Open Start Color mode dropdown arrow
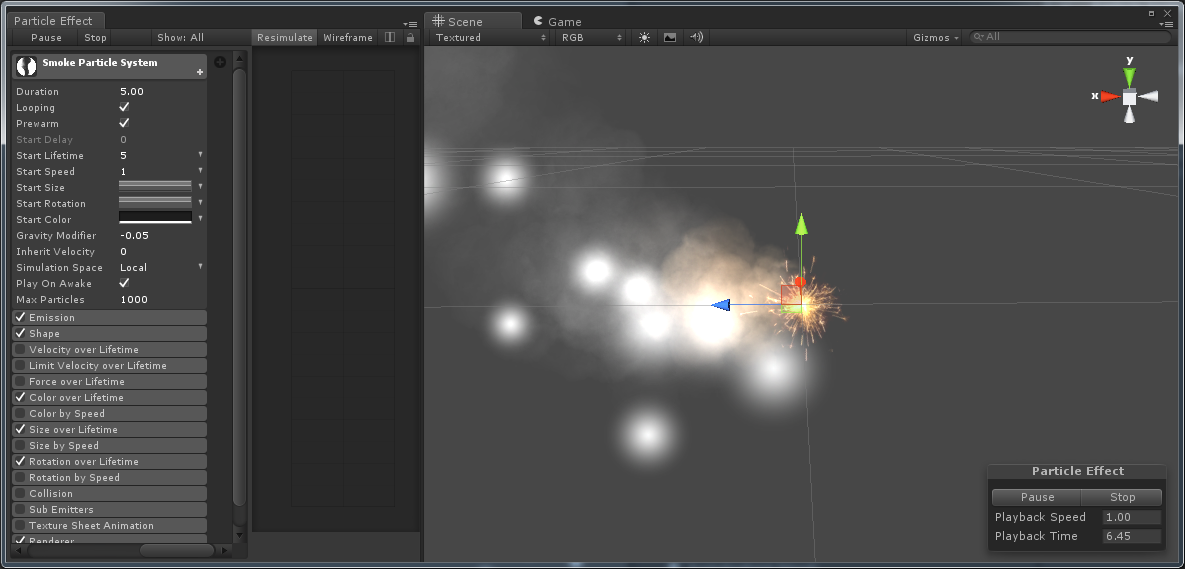This screenshot has width=1185, height=569. [200, 218]
